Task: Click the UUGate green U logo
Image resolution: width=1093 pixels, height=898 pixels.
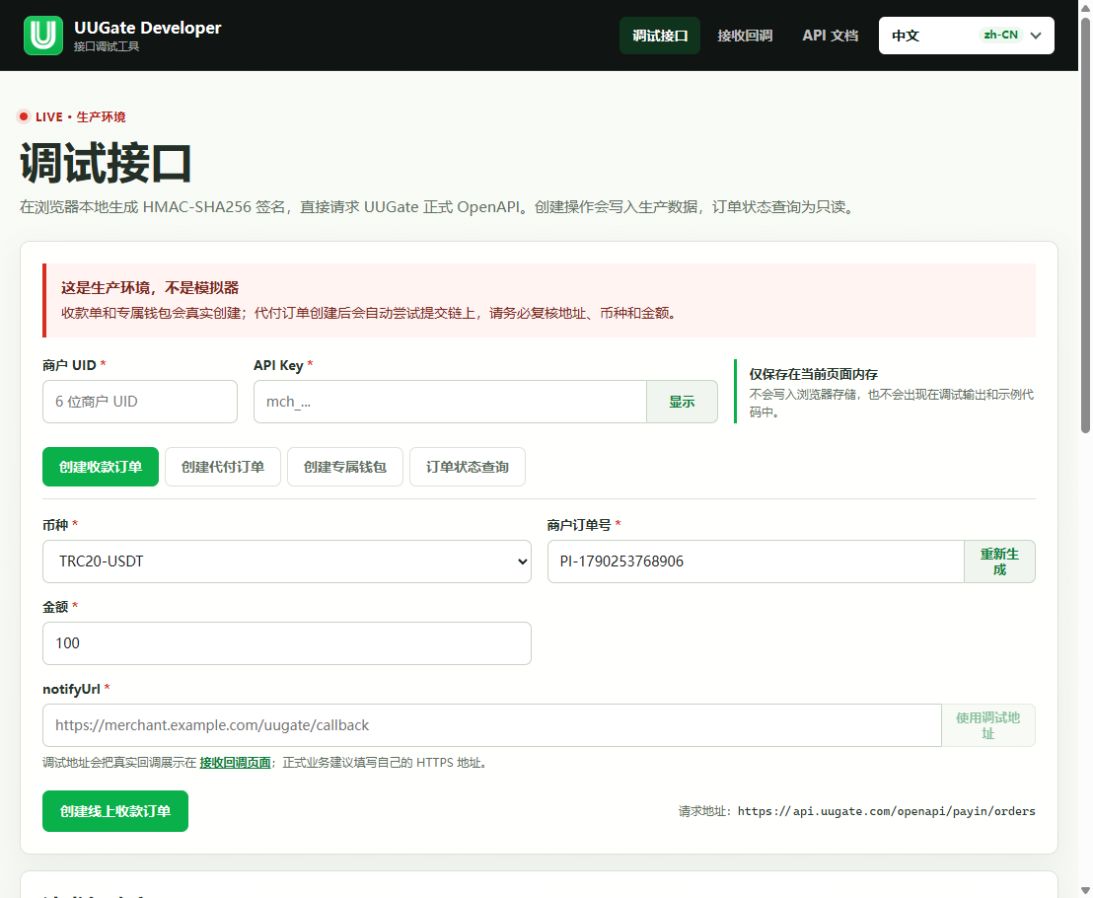Action: point(43,36)
